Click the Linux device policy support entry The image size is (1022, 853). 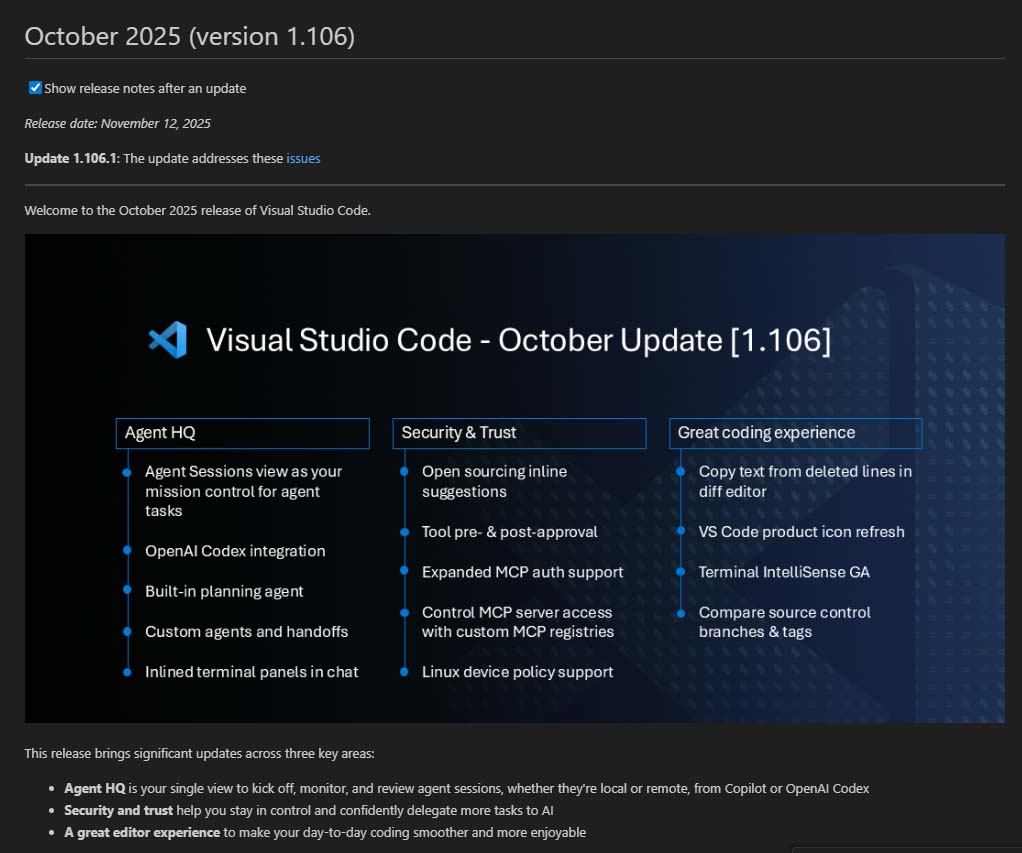click(517, 671)
